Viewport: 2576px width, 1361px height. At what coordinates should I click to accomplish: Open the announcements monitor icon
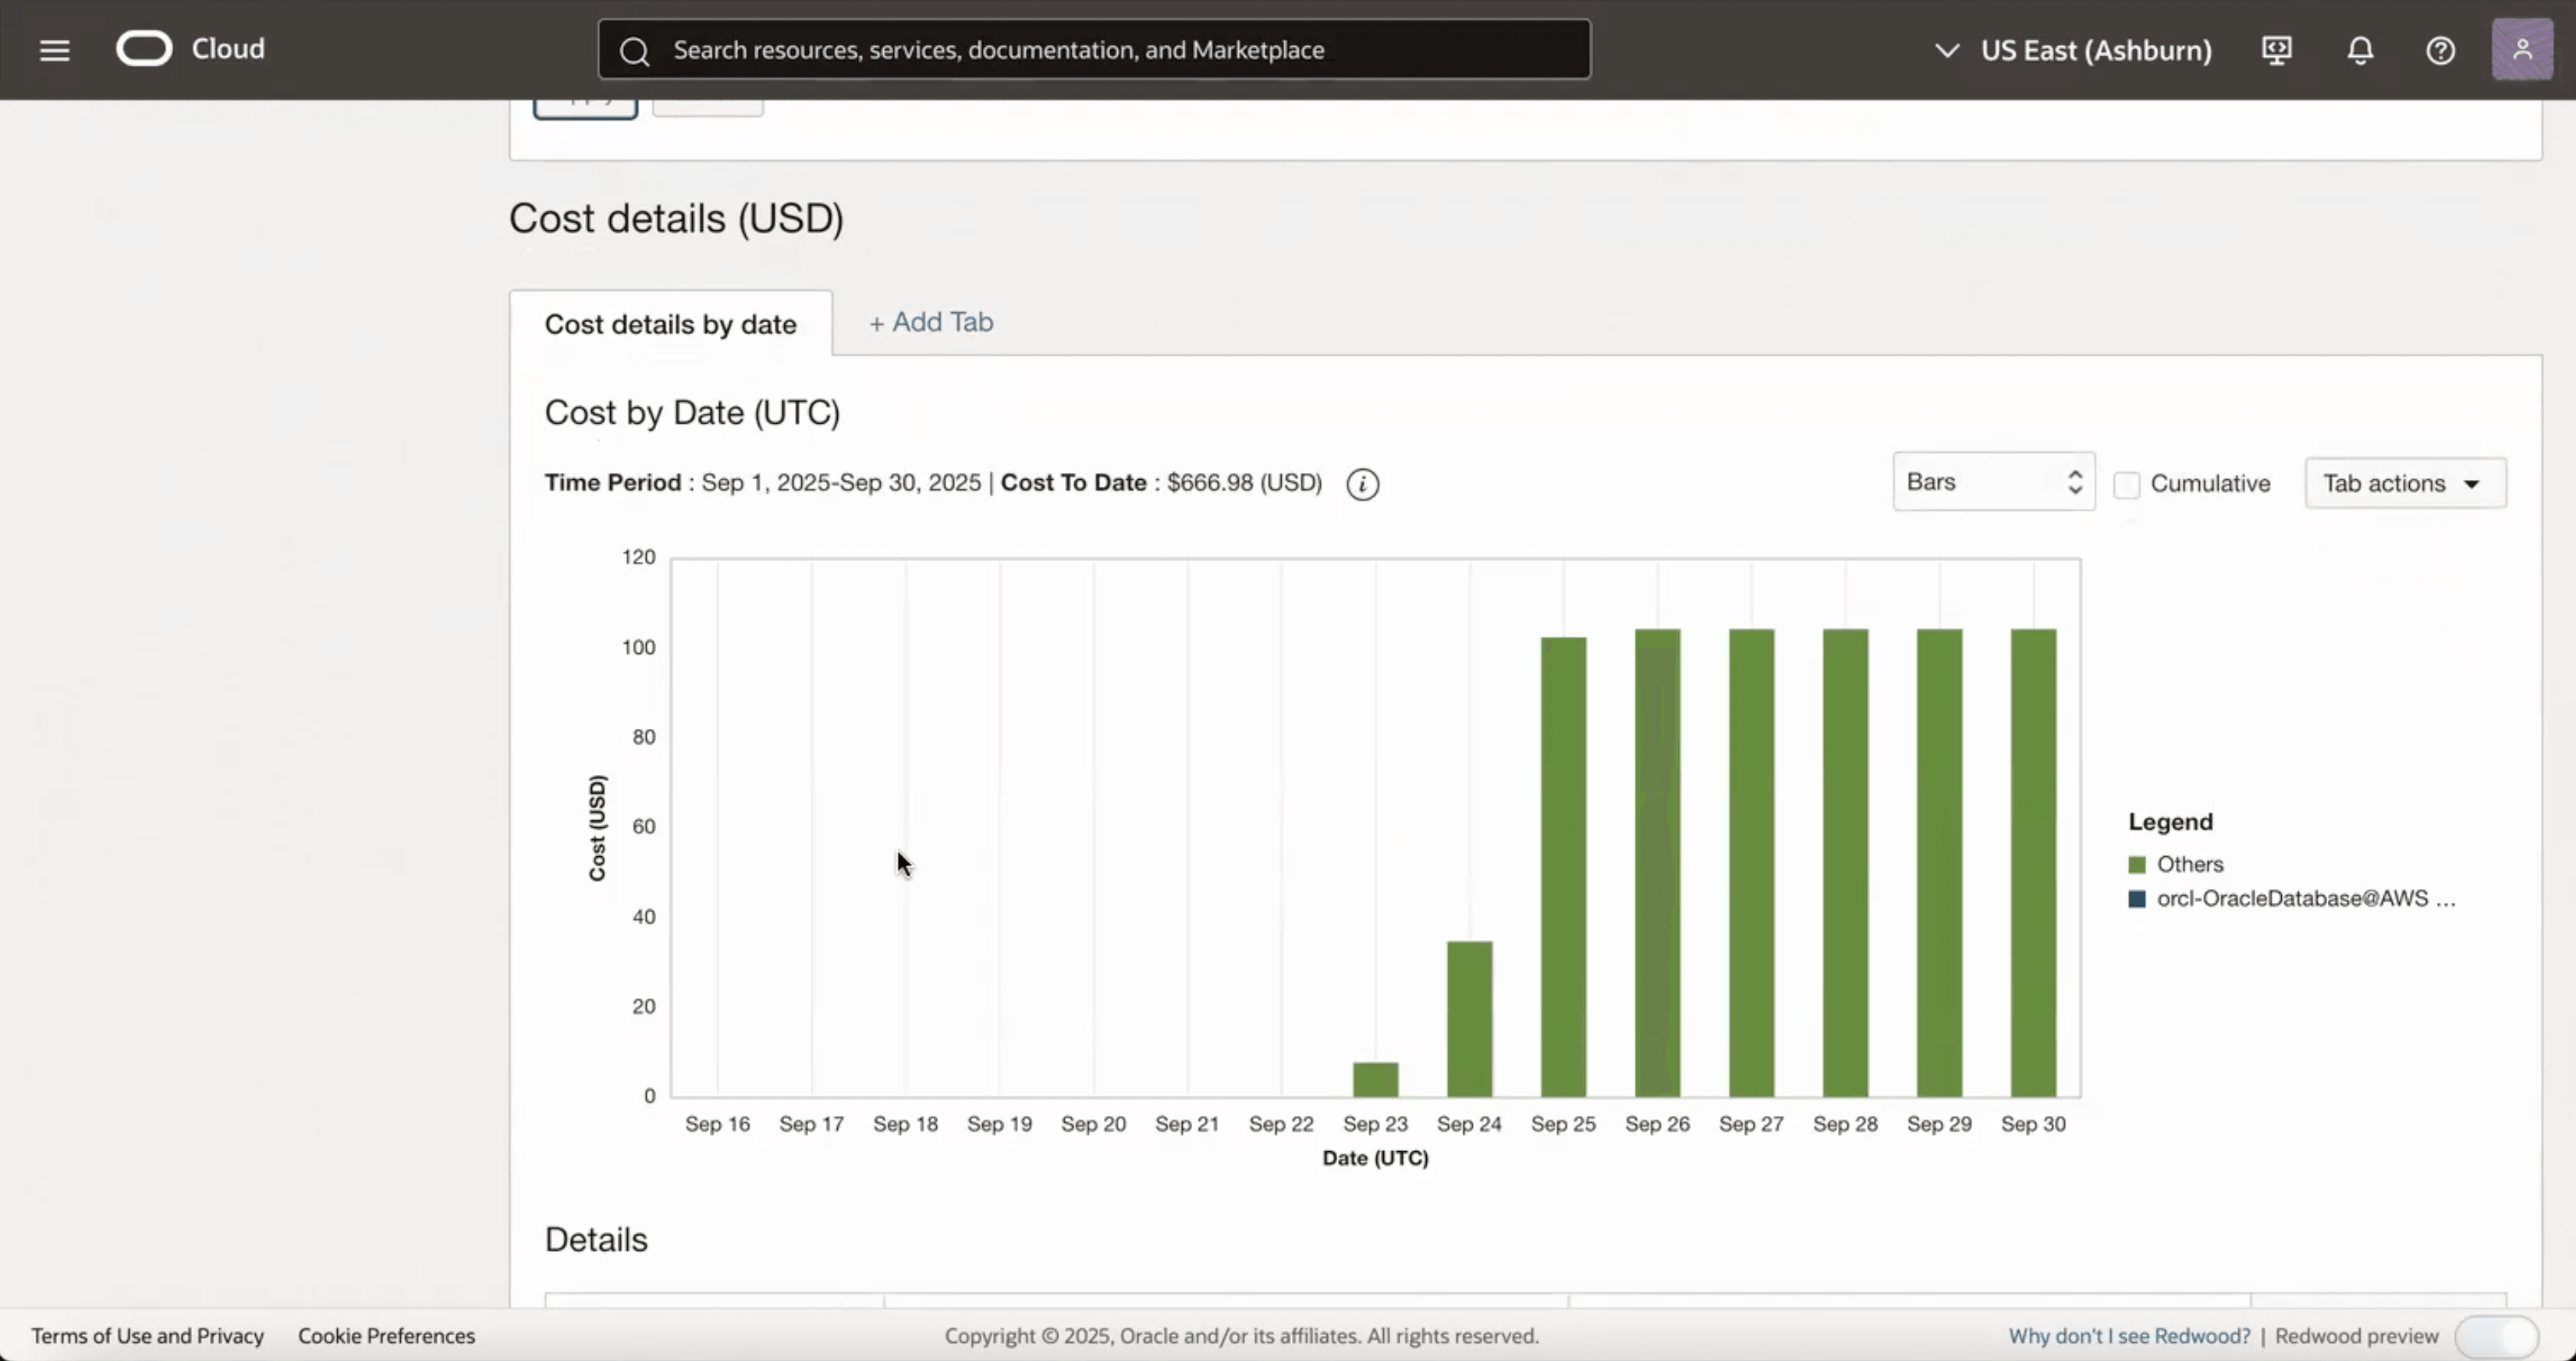coord(2276,49)
